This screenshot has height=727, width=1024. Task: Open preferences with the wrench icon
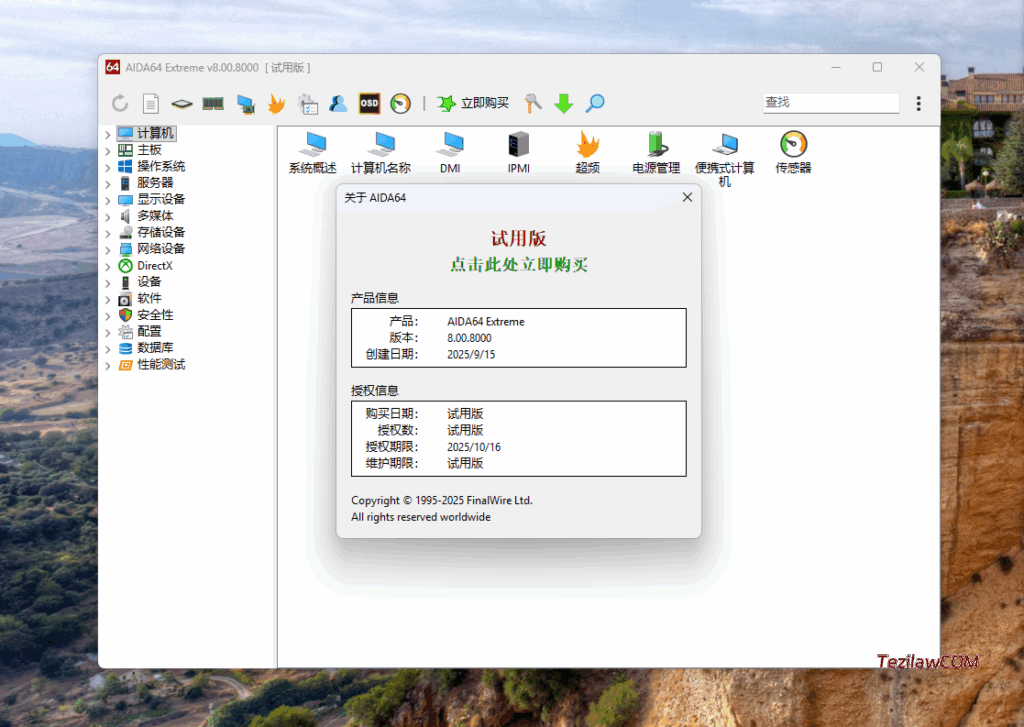(x=533, y=103)
